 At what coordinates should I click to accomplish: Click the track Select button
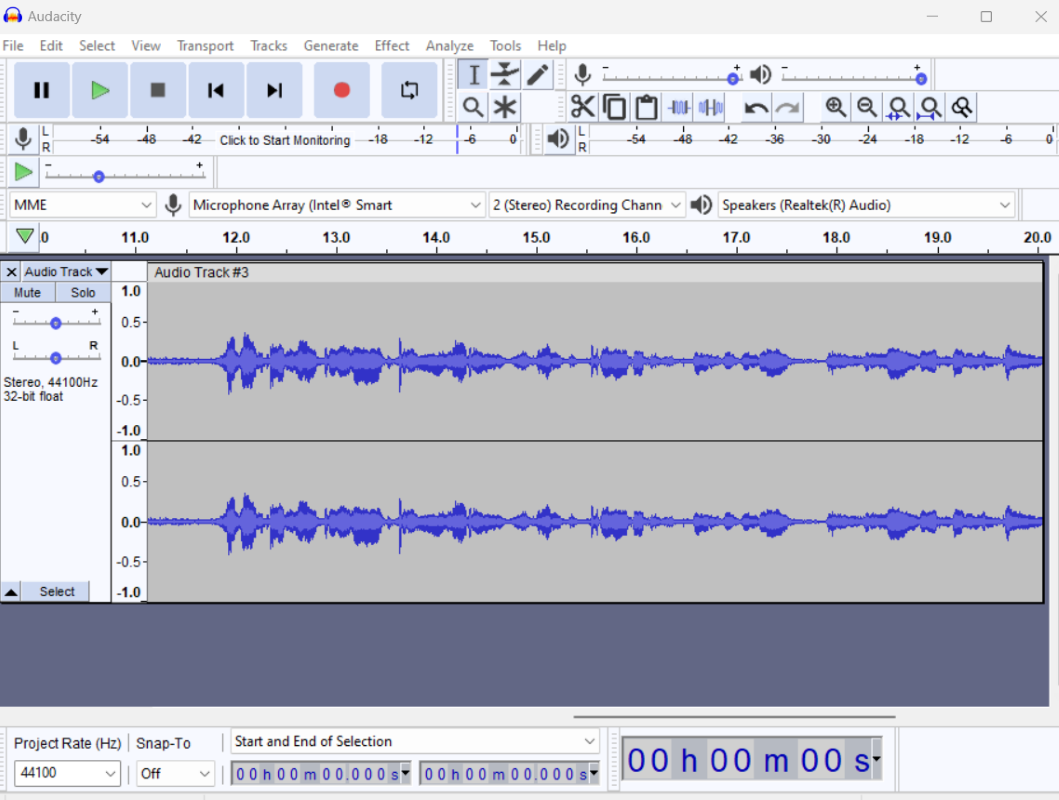coord(57,591)
